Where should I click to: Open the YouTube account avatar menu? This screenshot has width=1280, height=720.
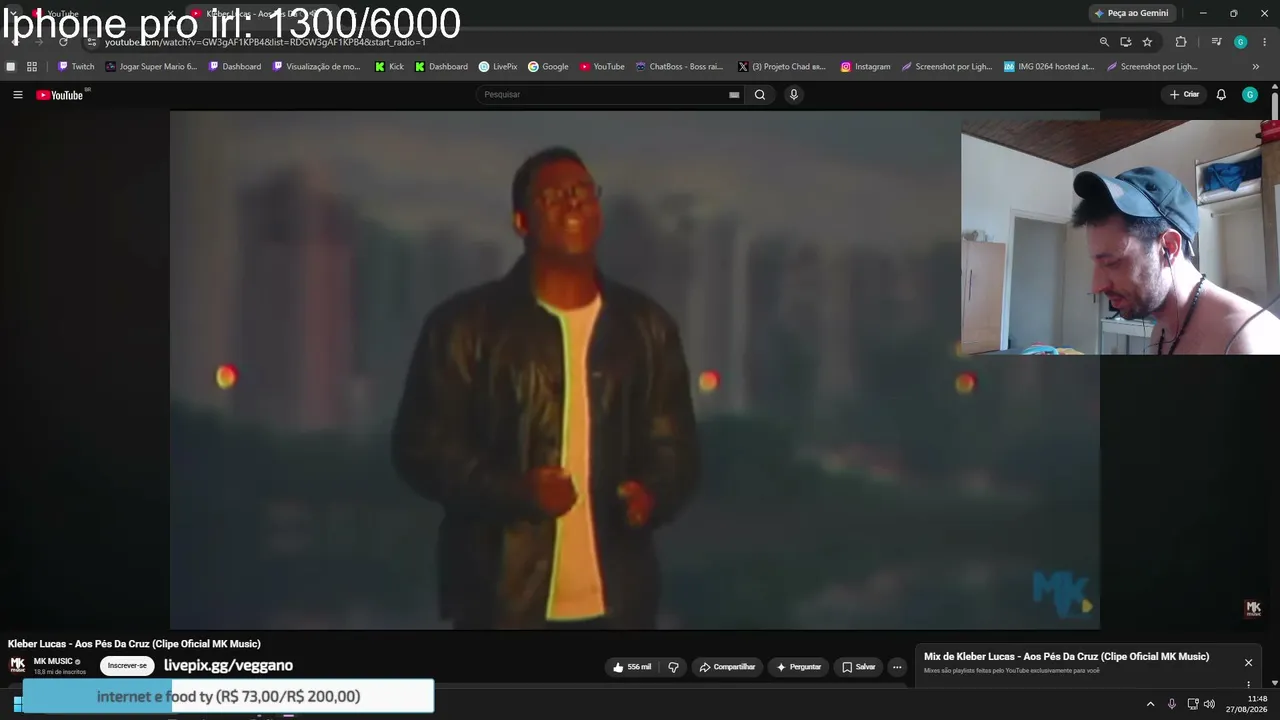point(1250,95)
